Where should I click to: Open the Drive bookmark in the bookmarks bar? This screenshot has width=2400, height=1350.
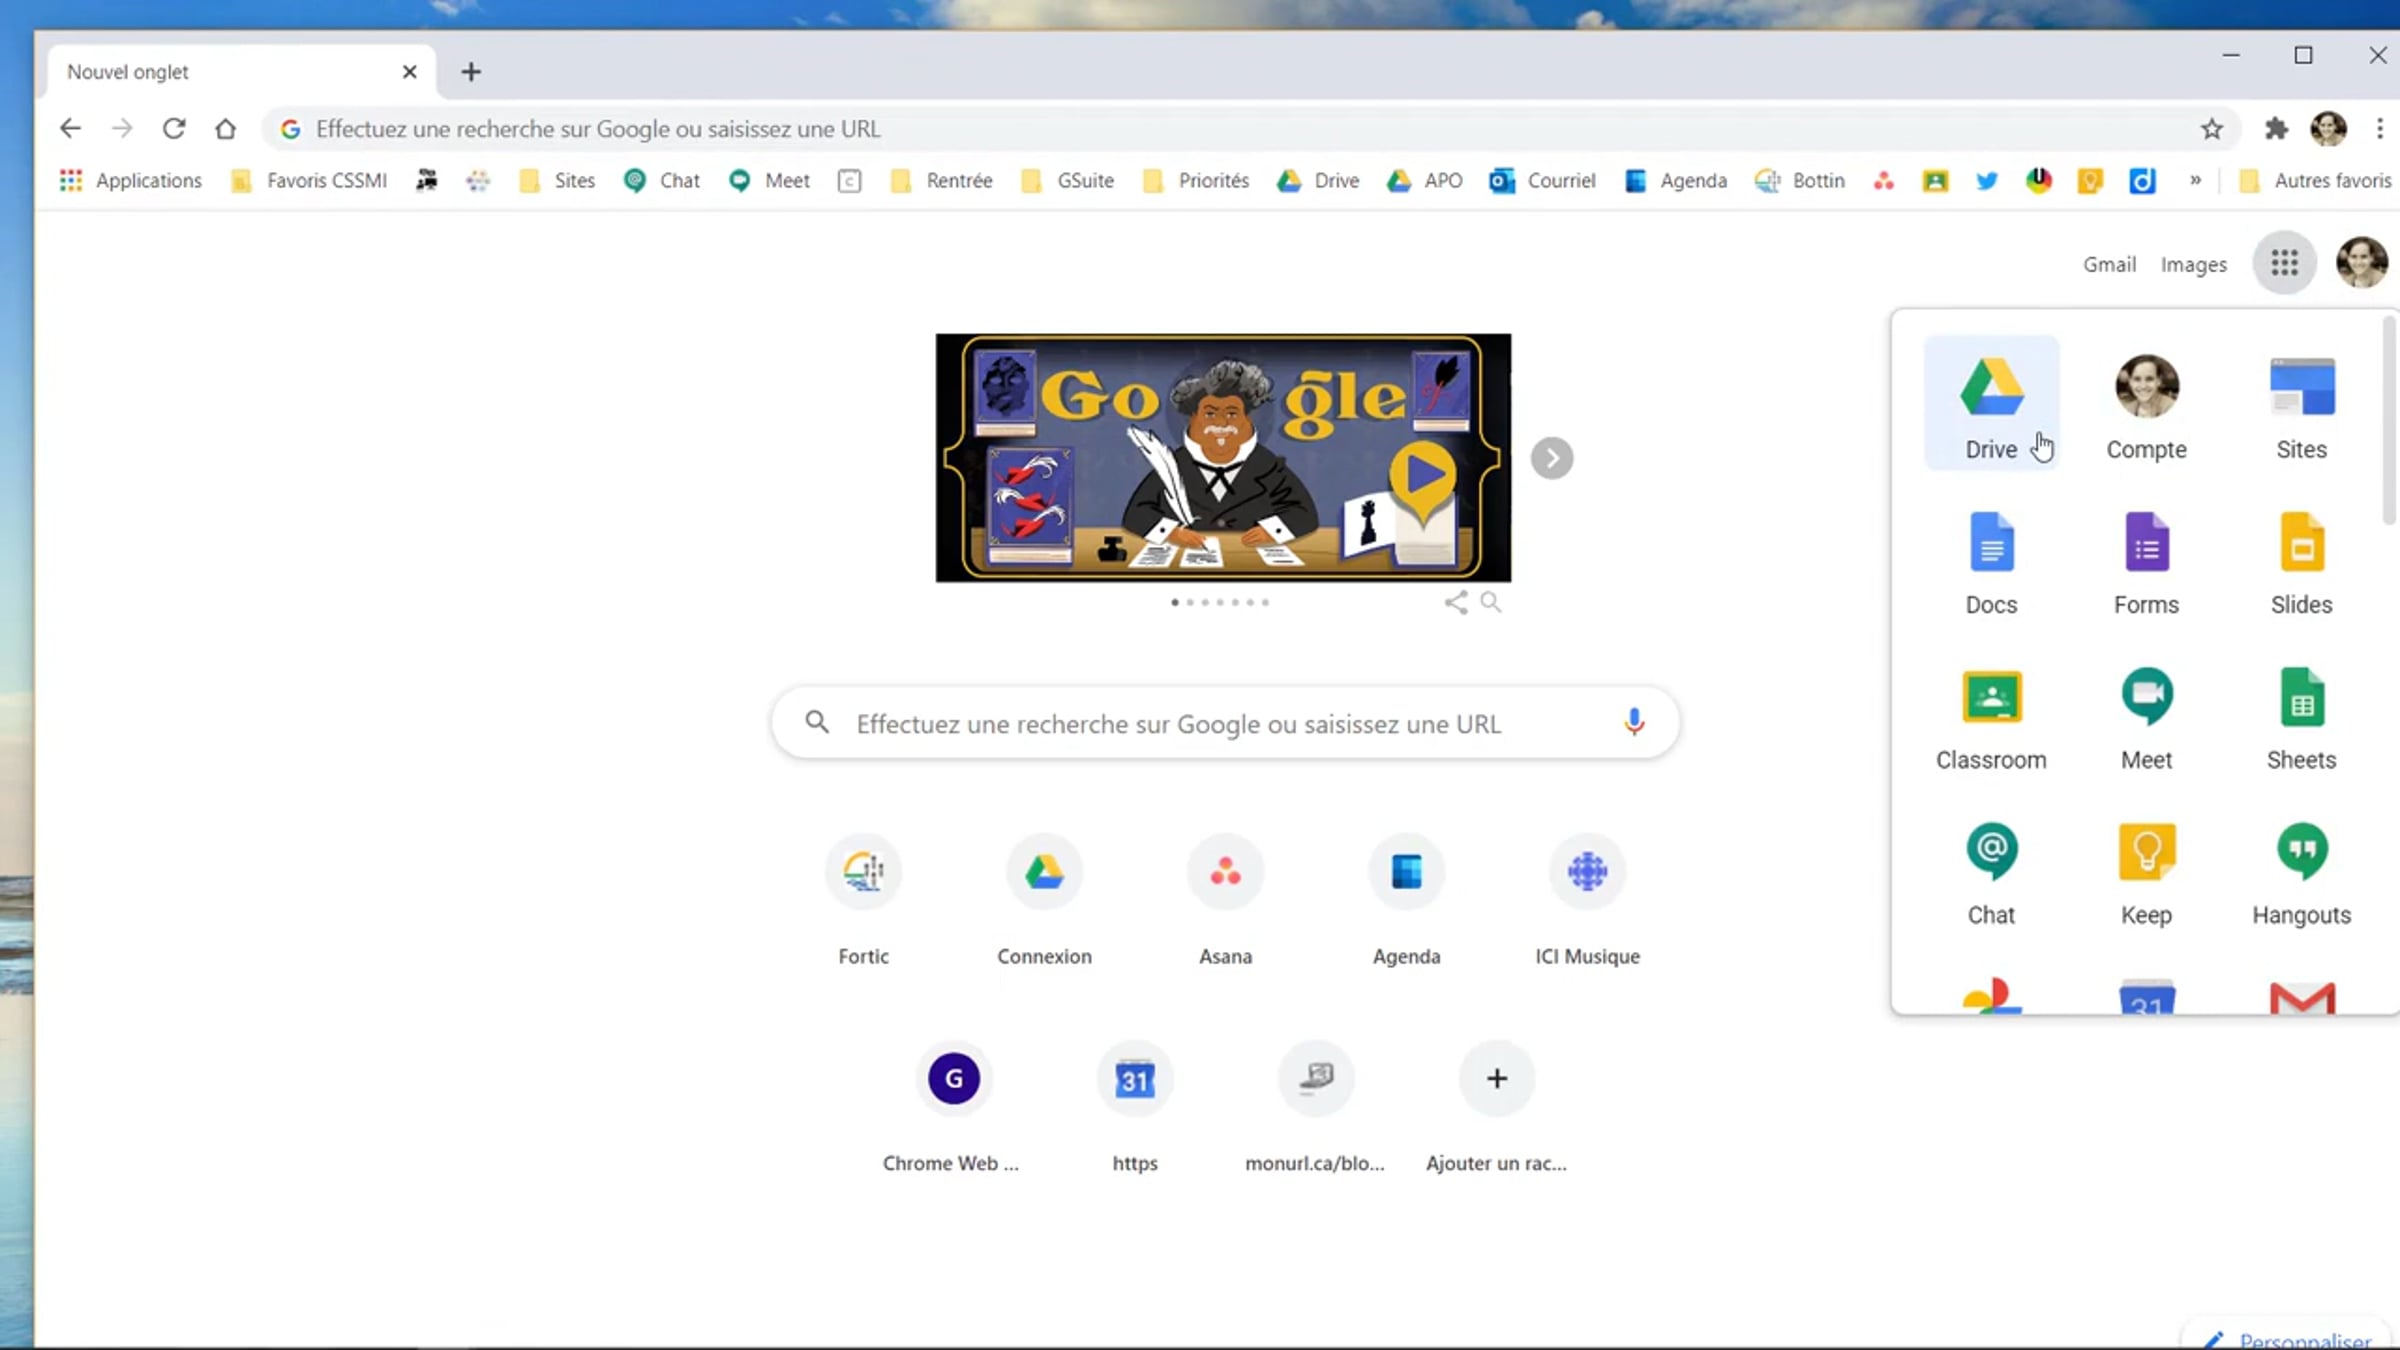pos(1318,181)
